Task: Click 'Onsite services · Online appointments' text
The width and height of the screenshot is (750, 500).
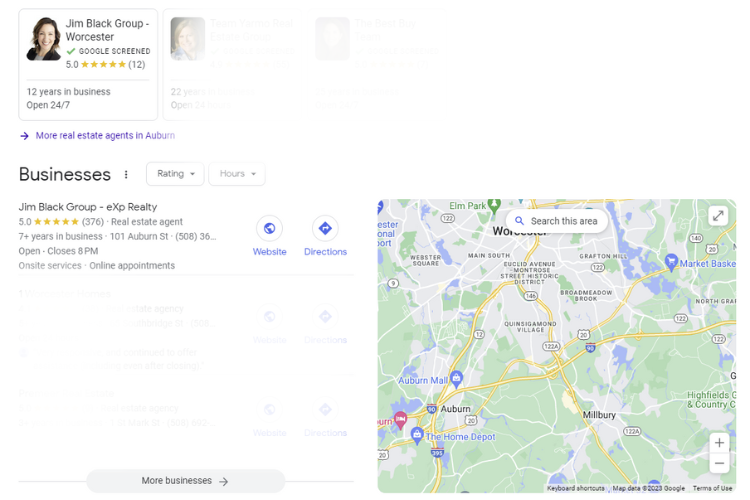Action: pos(97,266)
